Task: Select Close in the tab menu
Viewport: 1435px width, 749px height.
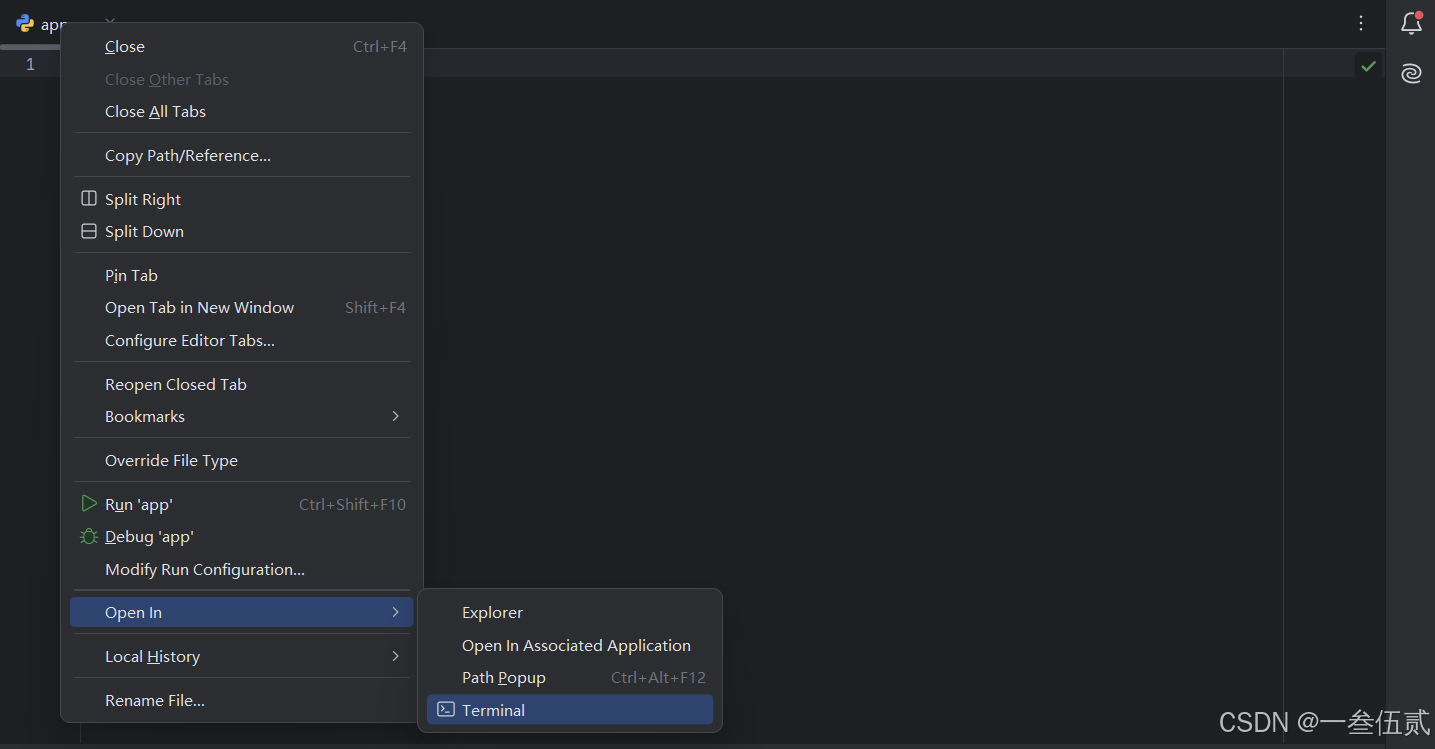Action: (x=242, y=46)
